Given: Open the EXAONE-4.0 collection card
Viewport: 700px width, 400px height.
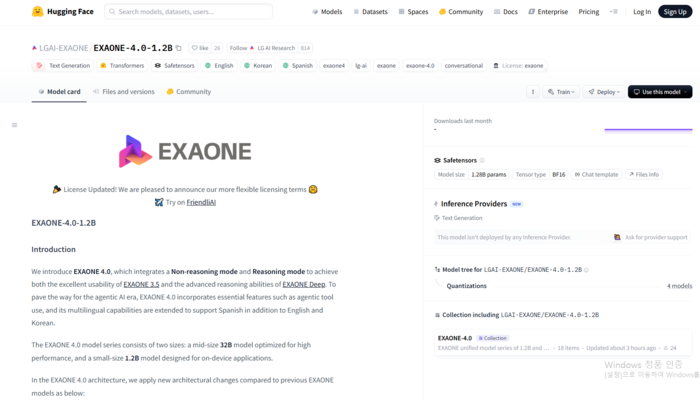Looking at the screenshot, I should (x=563, y=342).
